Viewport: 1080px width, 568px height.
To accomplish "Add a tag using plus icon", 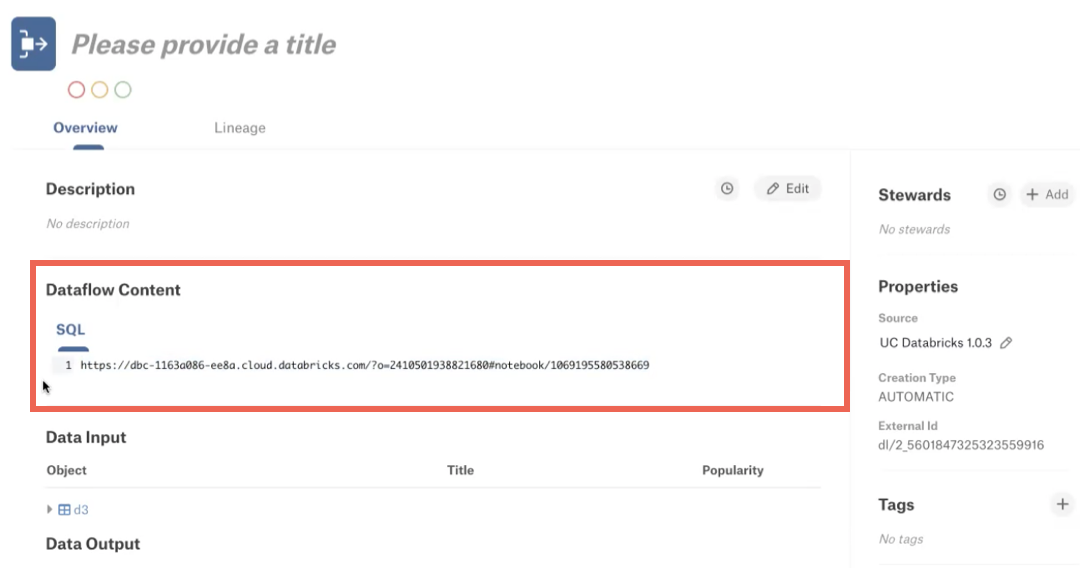I will point(1062,505).
